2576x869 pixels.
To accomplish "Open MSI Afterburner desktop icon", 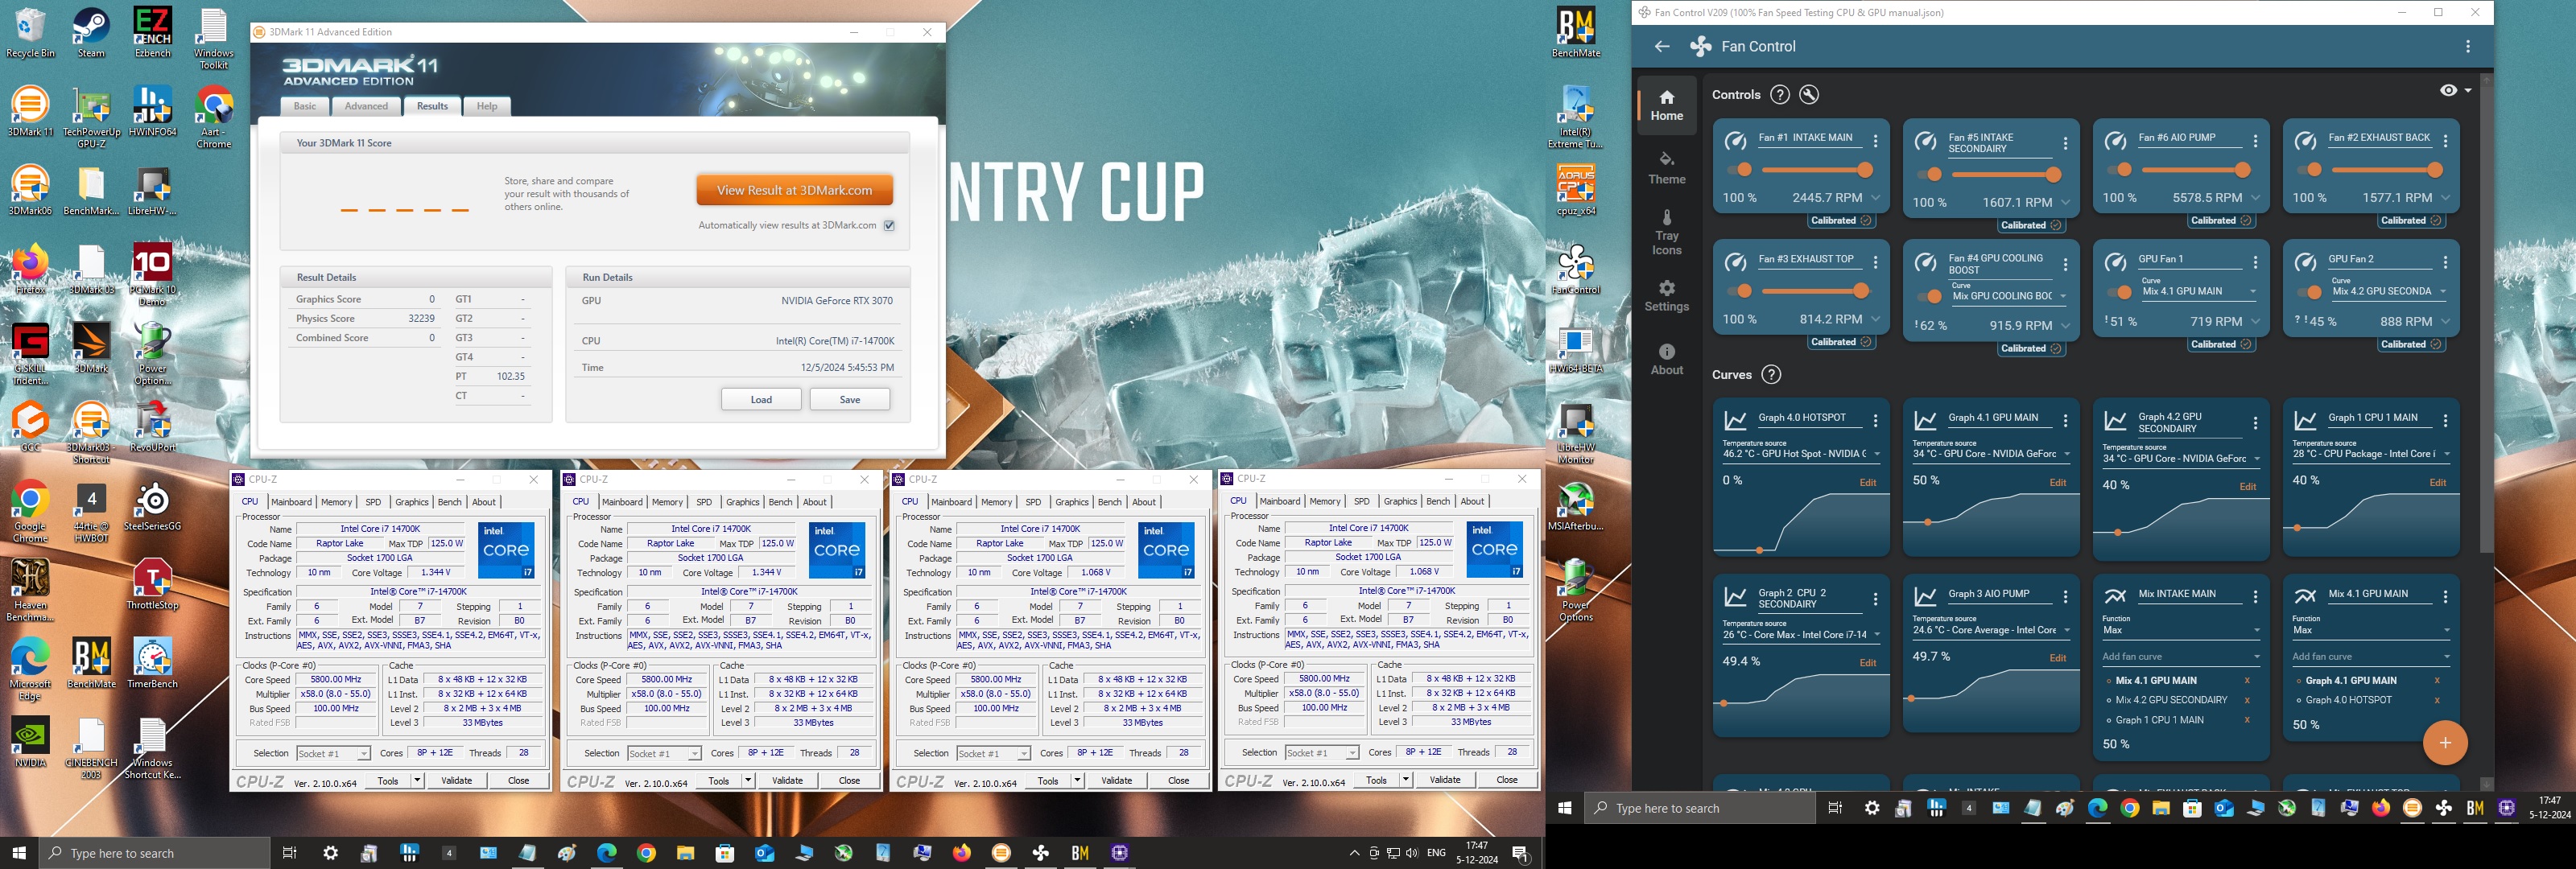I will [x=1576, y=506].
